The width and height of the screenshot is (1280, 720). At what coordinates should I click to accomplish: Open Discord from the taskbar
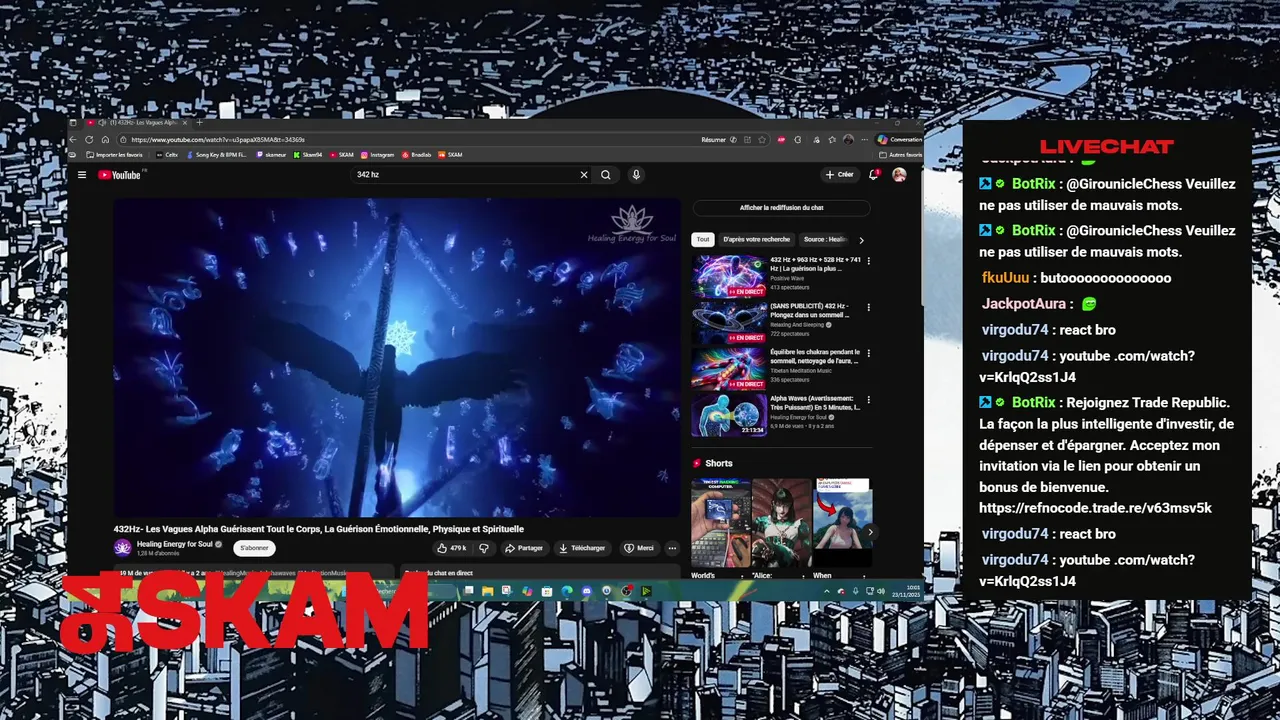[586, 591]
